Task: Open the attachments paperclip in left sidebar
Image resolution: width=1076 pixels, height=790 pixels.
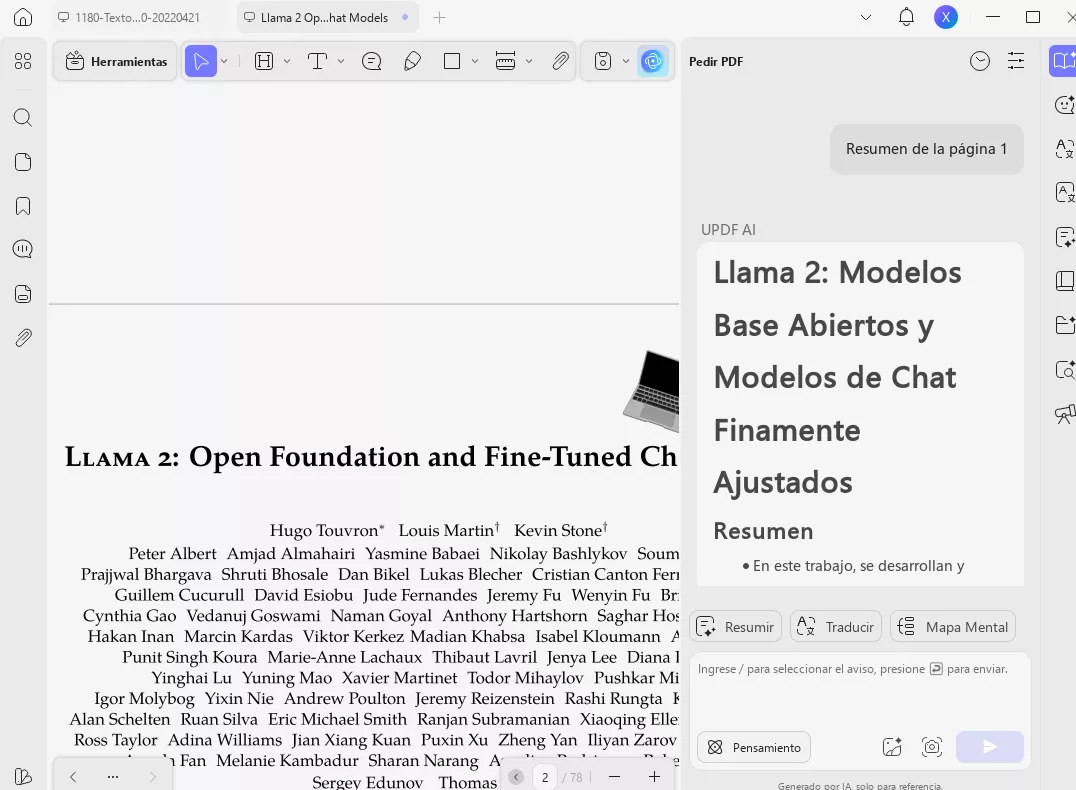Action: coord(23,338)
